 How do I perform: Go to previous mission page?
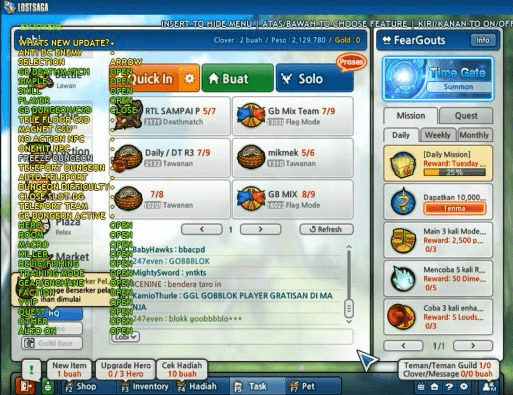pyautogui.click(x=403, y=346)
